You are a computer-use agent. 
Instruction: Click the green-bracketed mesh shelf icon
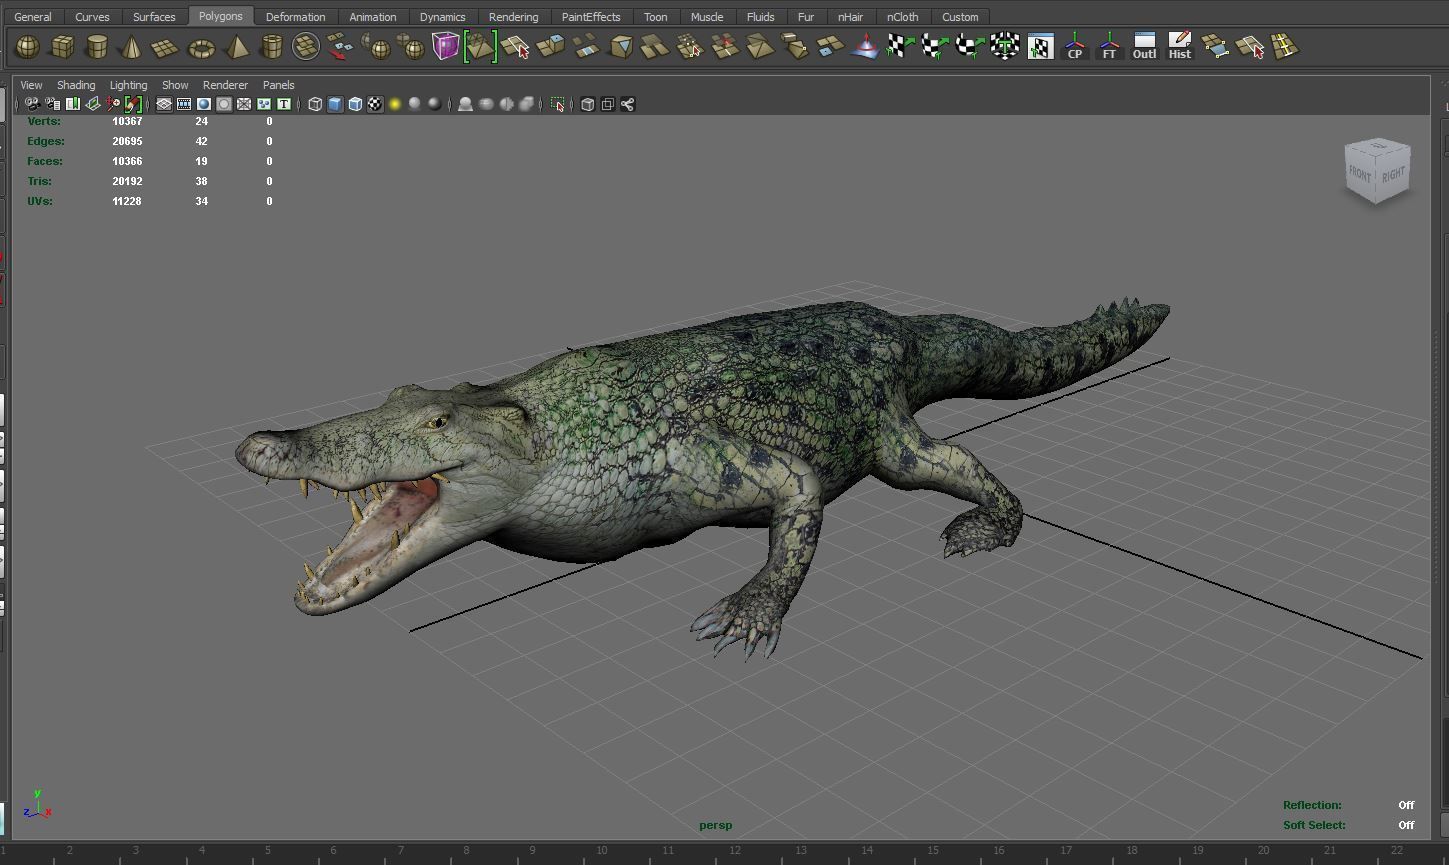pyautogui.click(x=480, y=46)
